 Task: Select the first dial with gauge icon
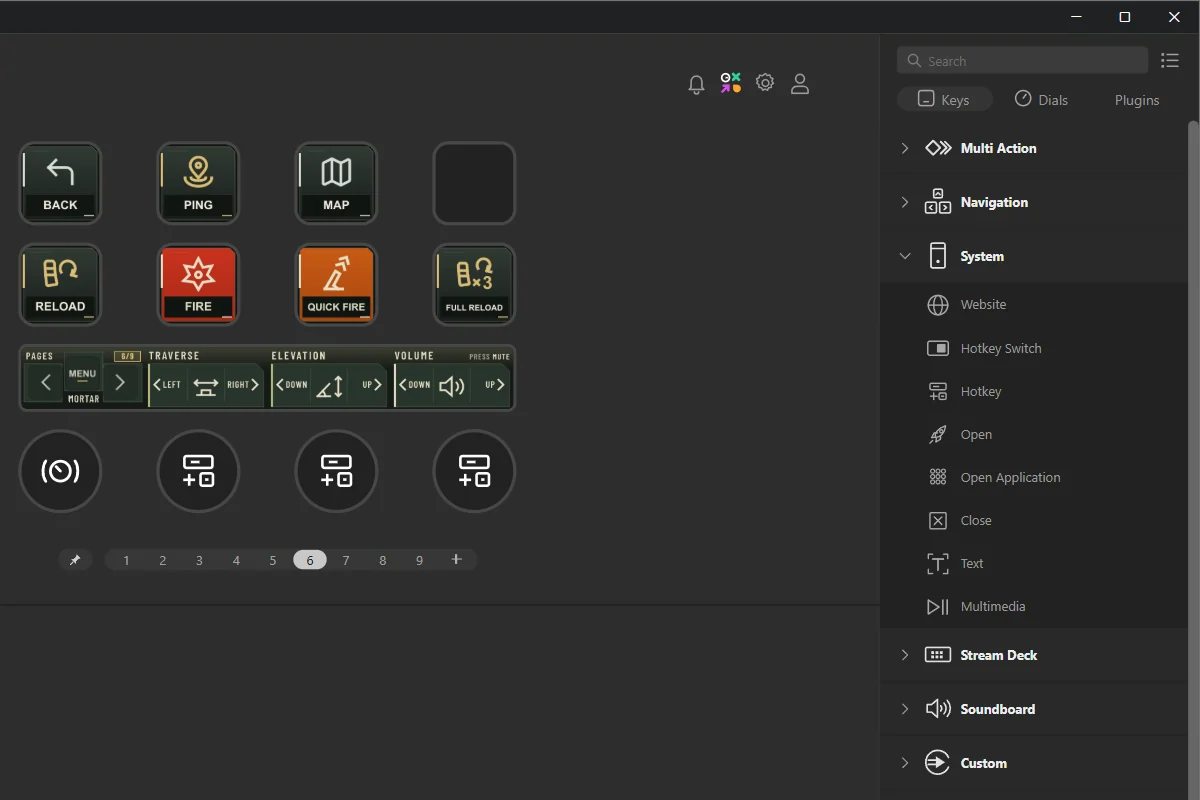coord(60,471)
